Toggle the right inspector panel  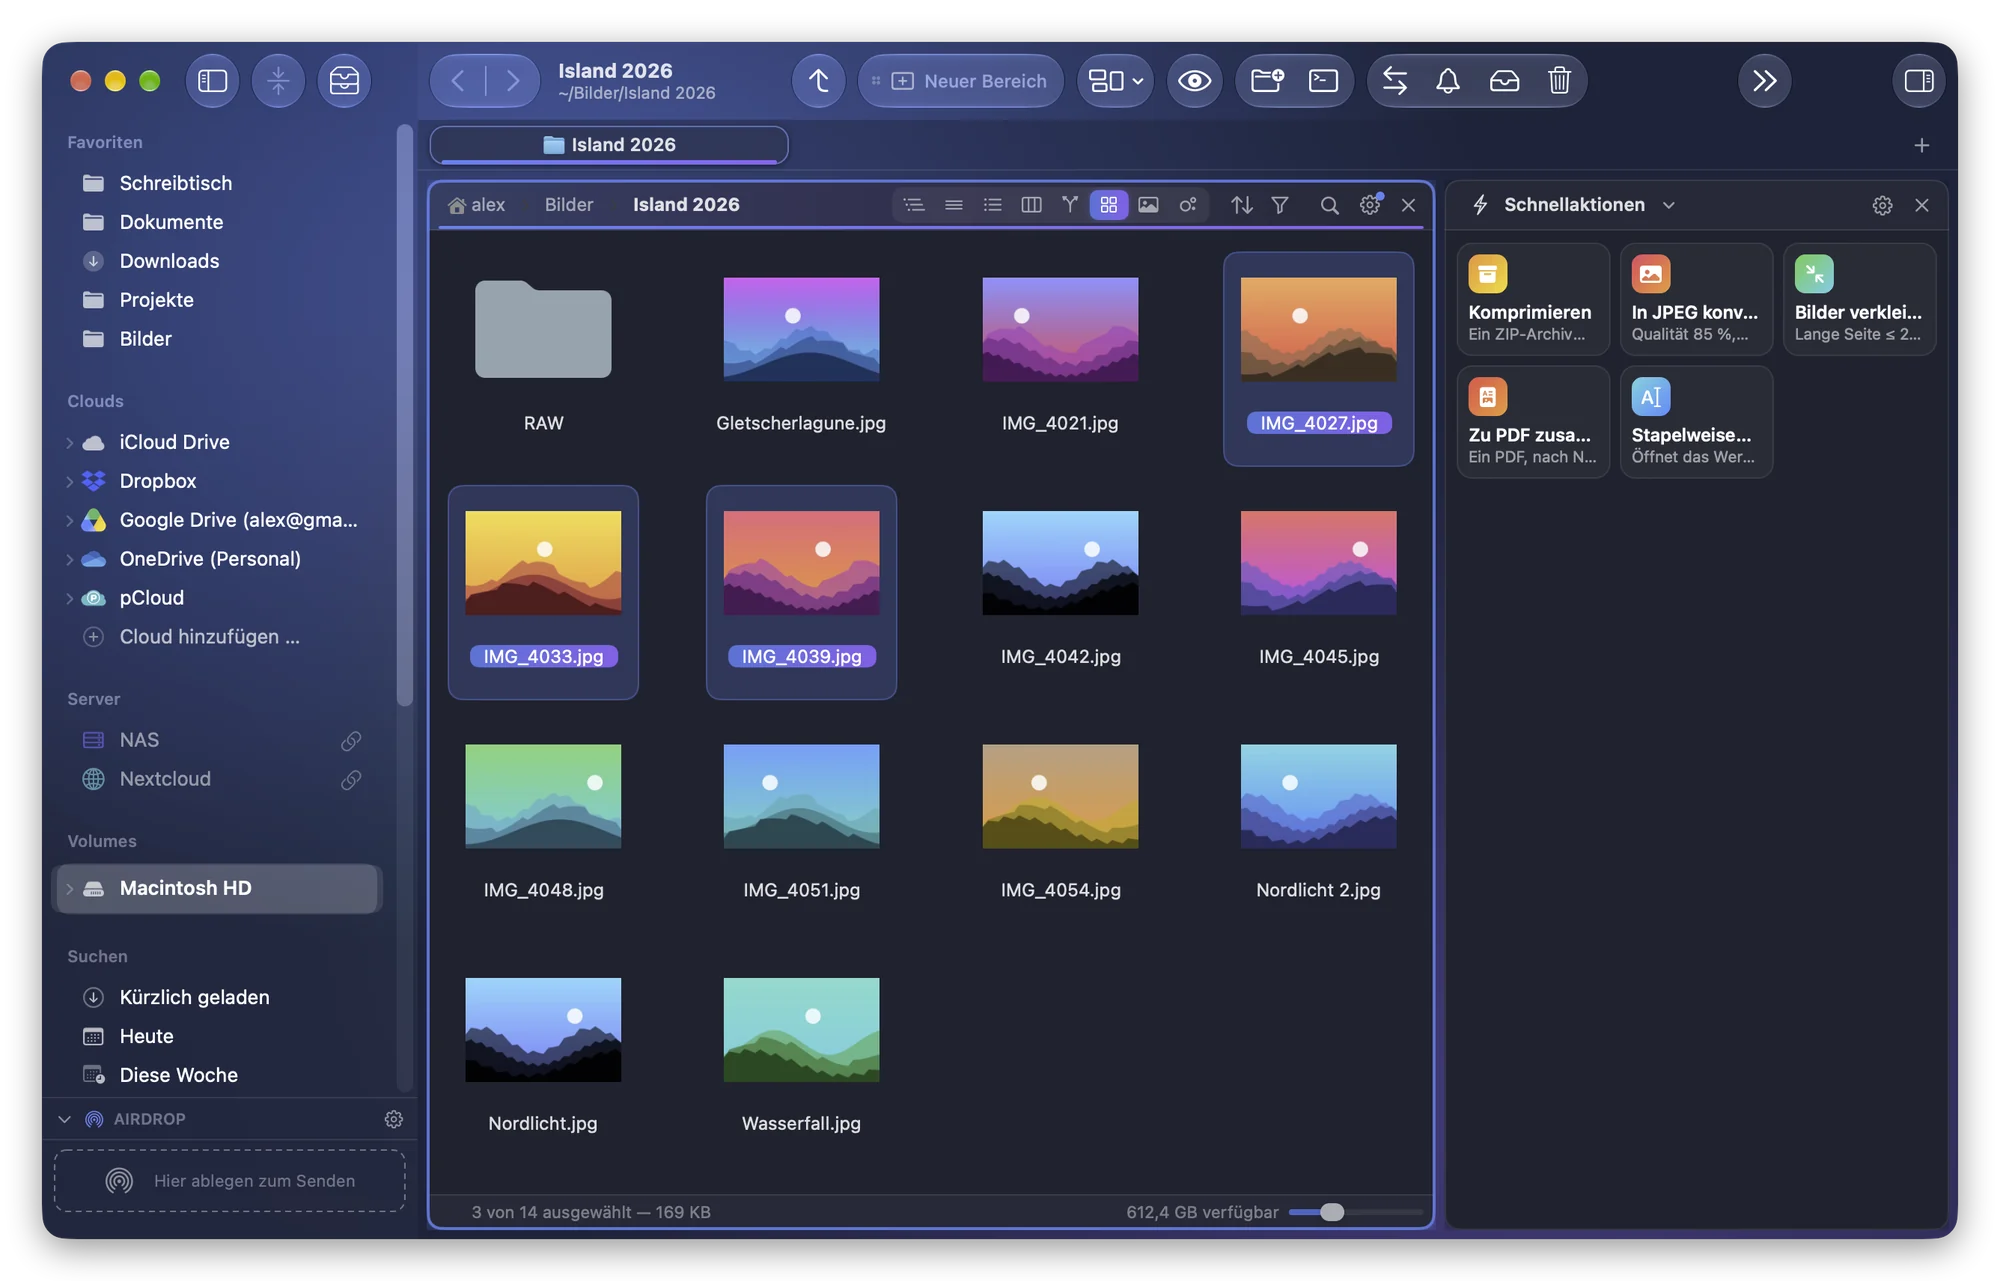1919,81
